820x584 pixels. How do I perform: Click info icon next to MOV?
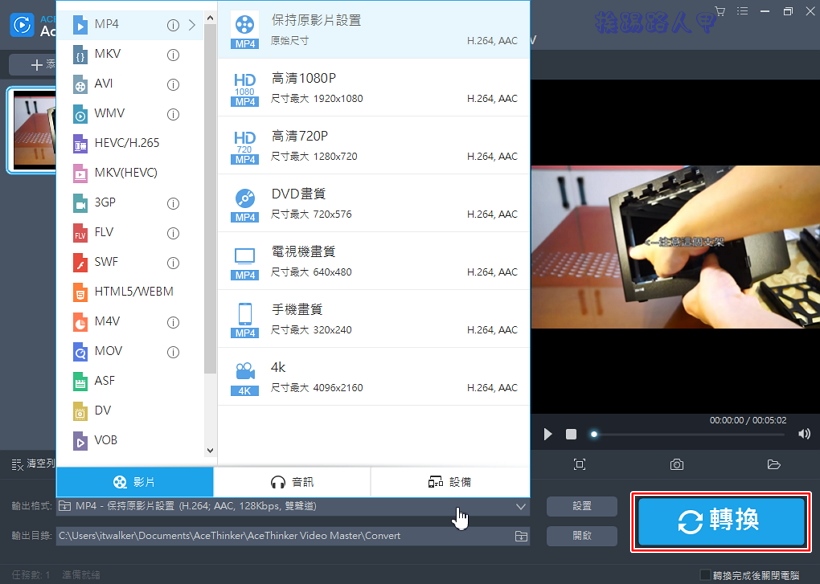(173, 352)
